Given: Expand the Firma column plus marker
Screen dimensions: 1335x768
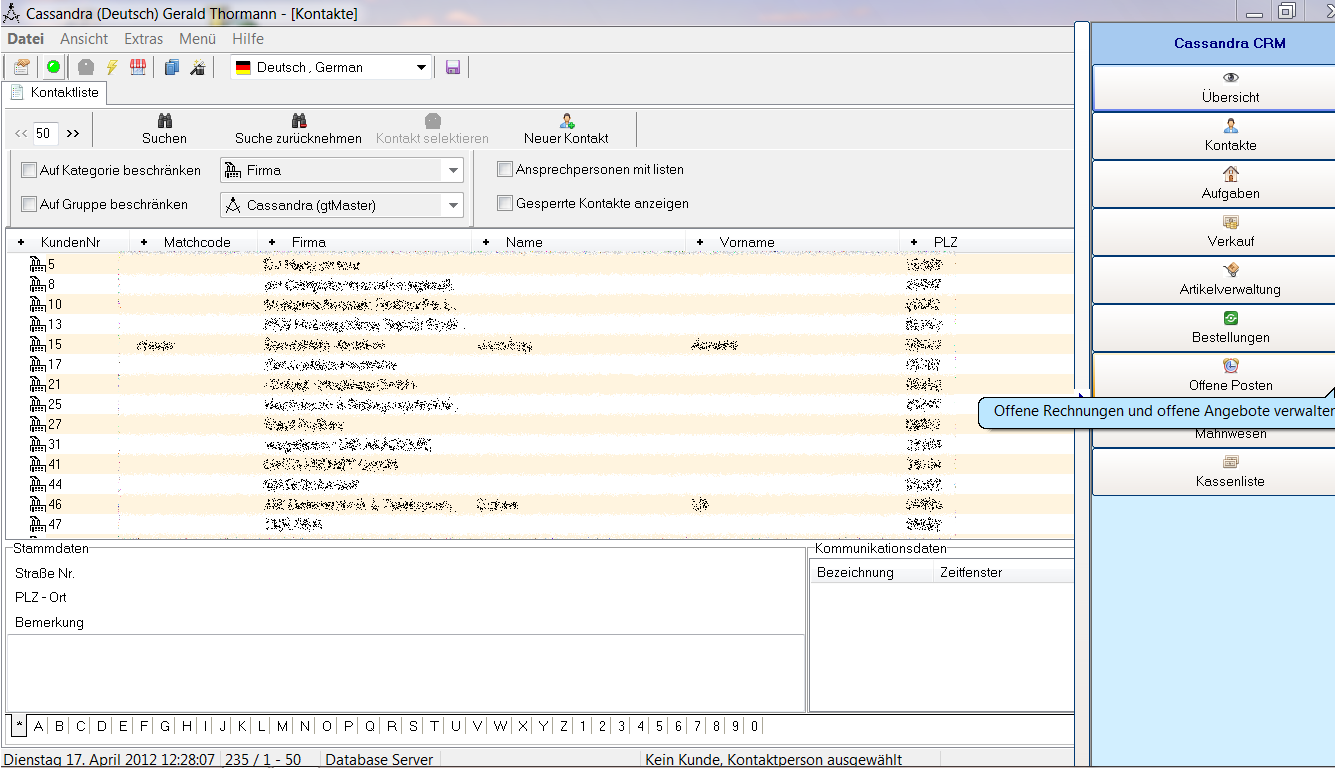Looking at the screenshot, I should [x=272, y=242].
